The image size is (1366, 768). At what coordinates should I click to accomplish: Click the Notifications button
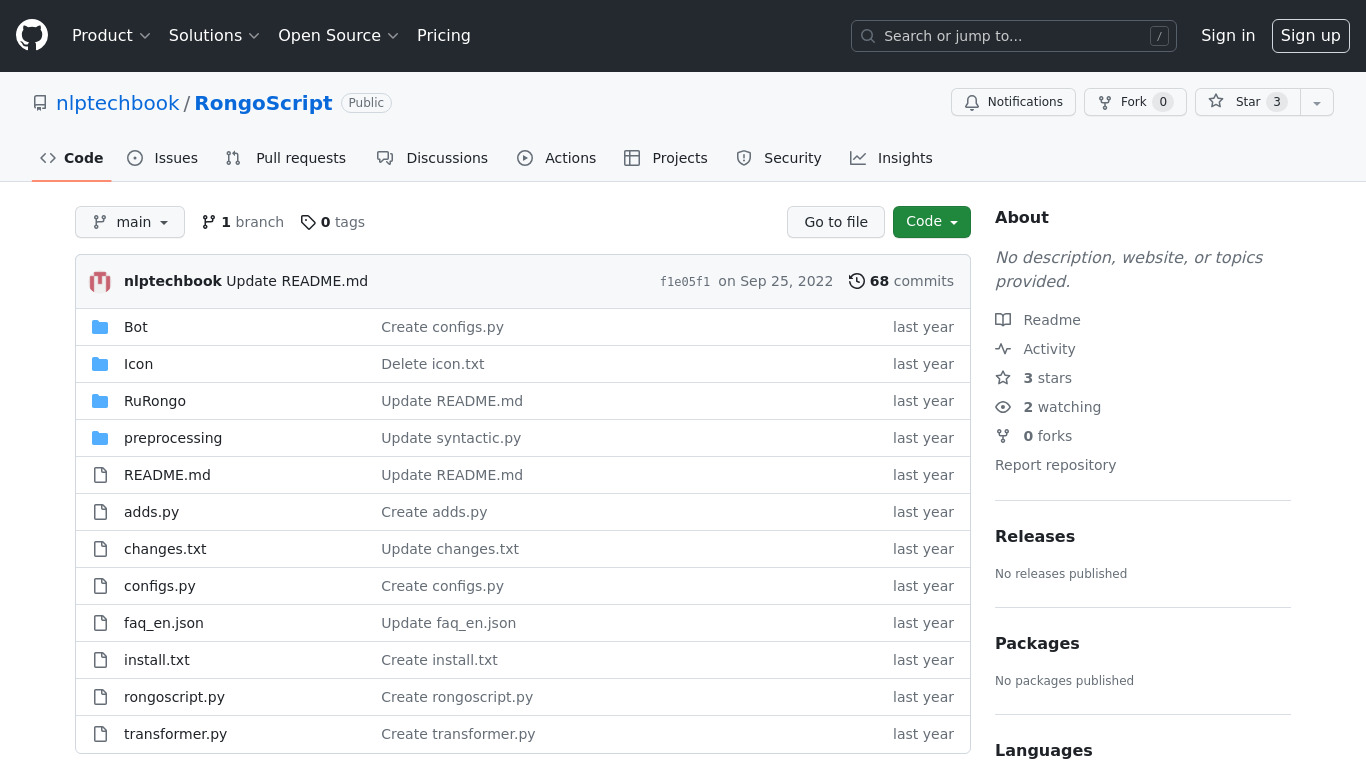1013,102
